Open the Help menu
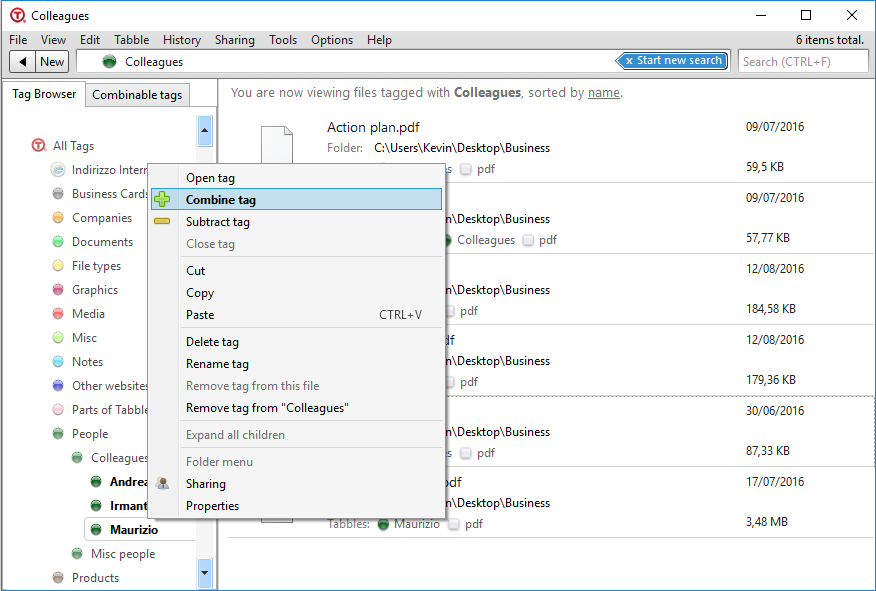876x591 pixels. (x=379, y=40)
